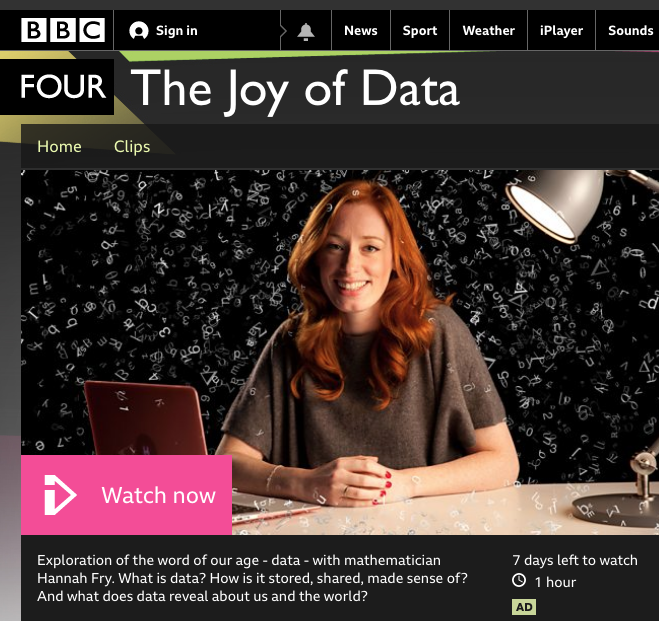Click the BBC logo blocks

click(x=63, y=30)
